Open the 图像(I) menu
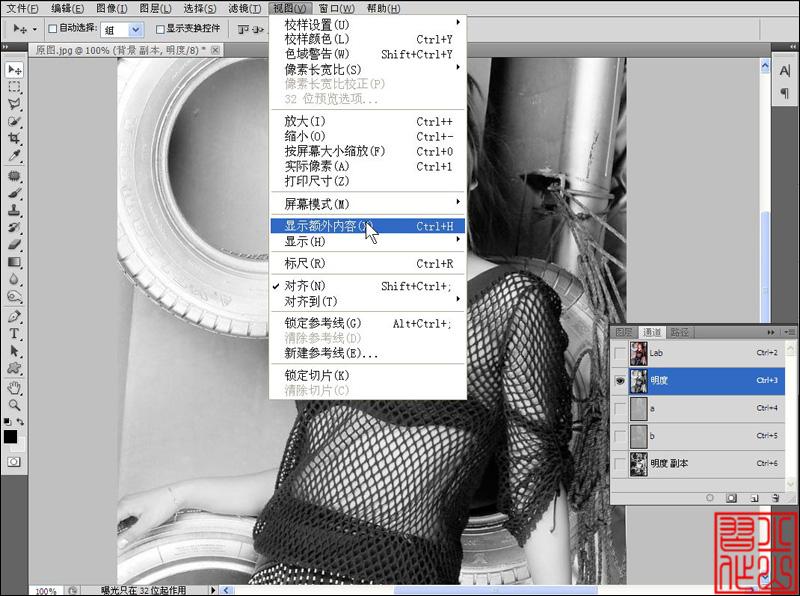 112,8
